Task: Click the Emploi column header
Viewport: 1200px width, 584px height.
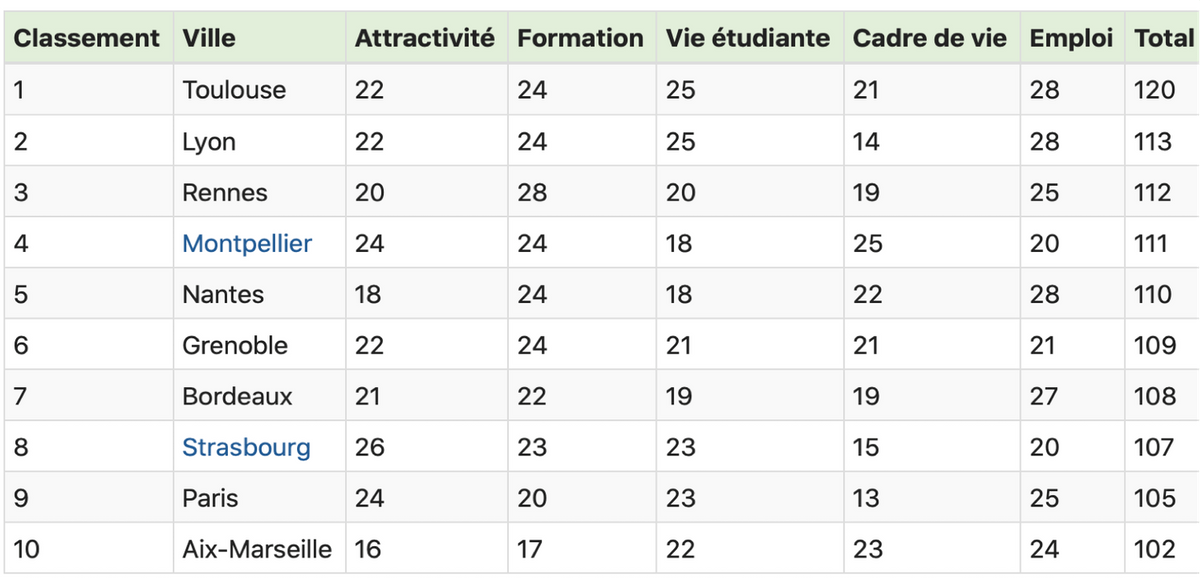Action: pyautogui.click(x=1072, y=38)
